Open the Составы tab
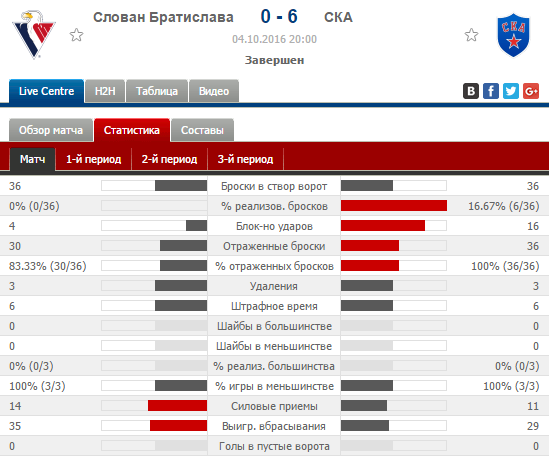 click(202, 130)
